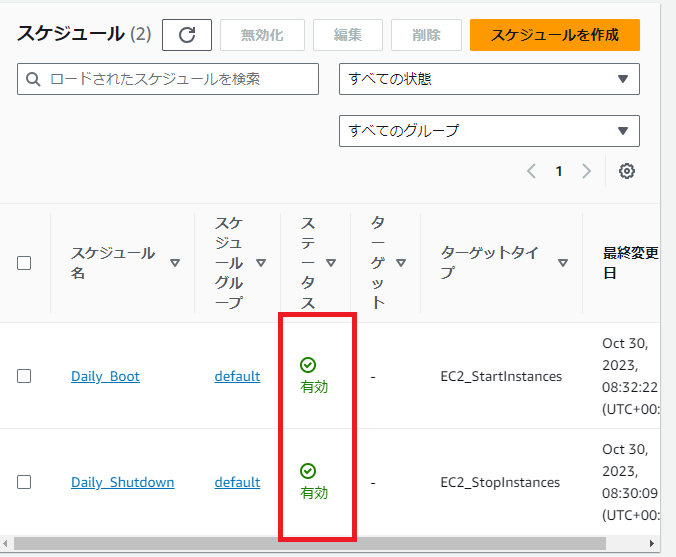The image size is (676, 557).
Task: Open default group link for Daily_Boot
Action: click(x=237, y=376)
